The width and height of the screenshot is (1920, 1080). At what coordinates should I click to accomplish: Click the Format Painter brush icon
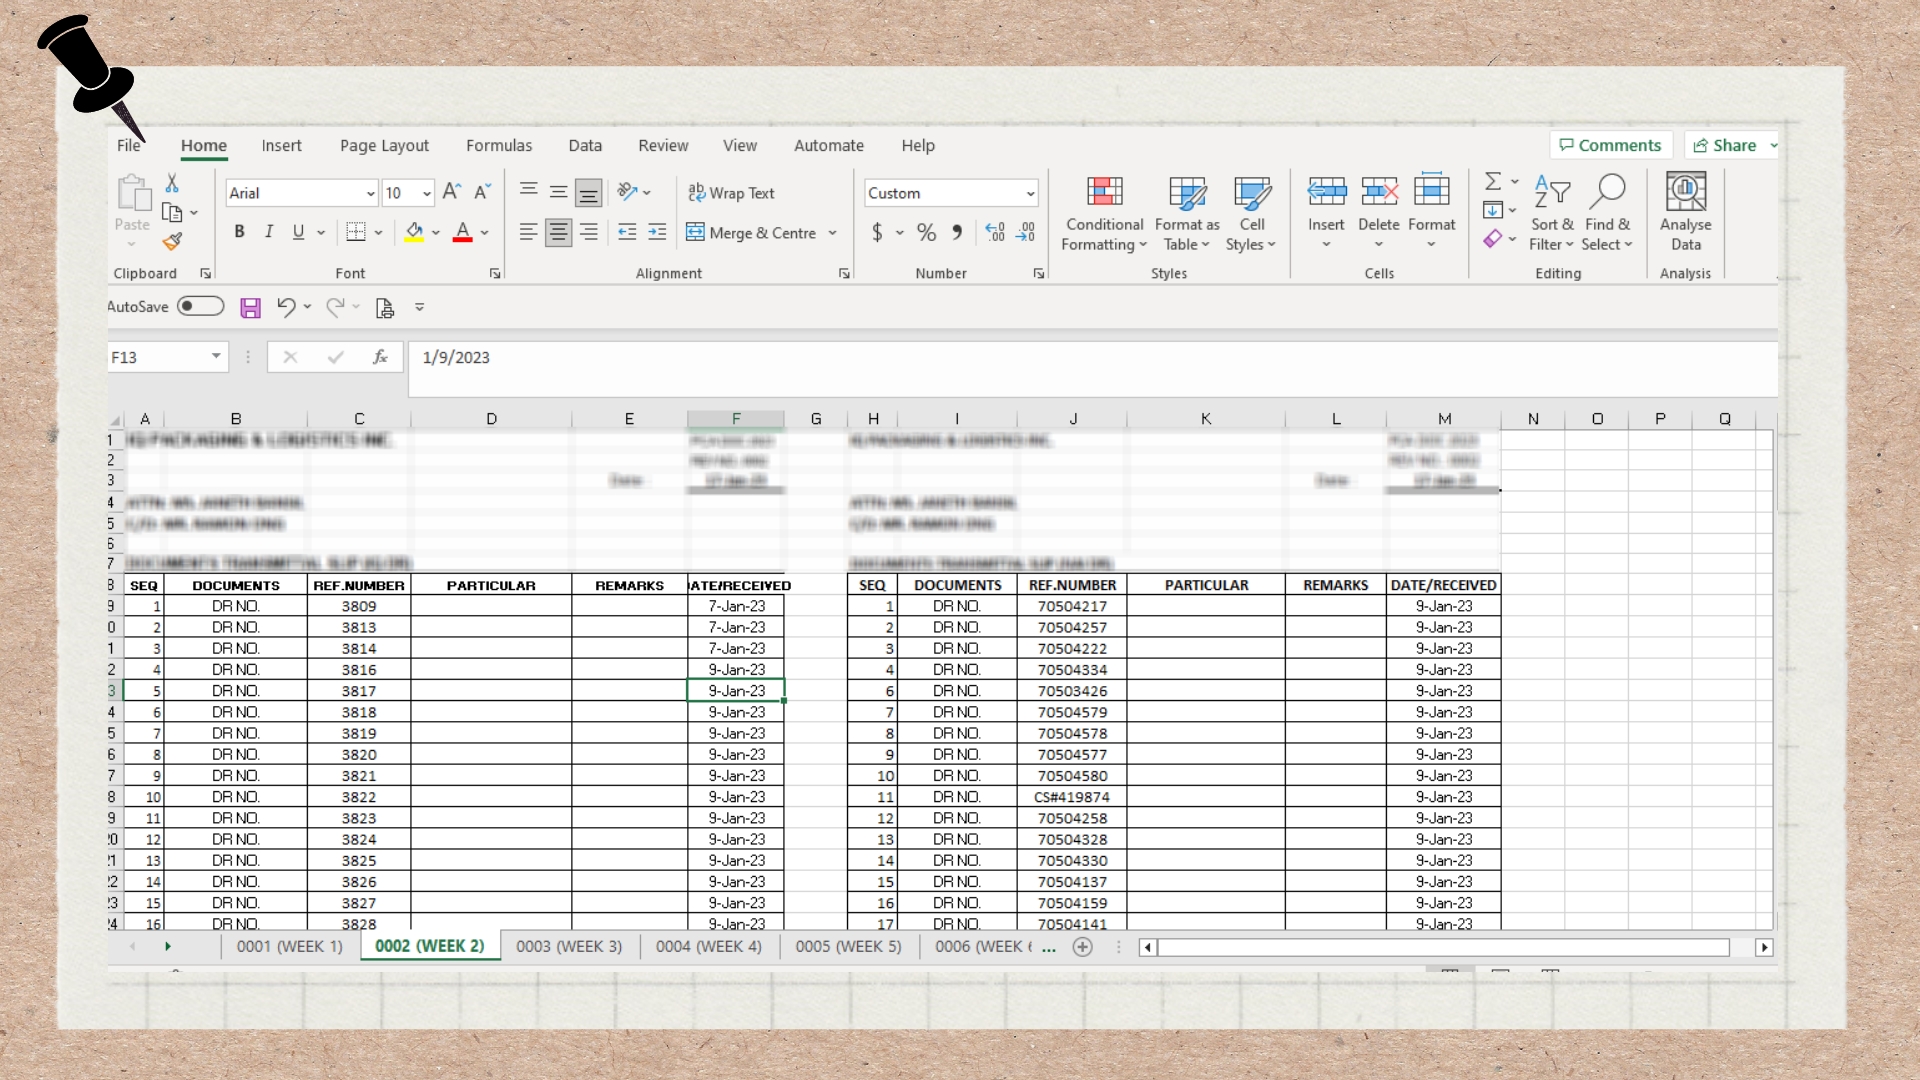click(x=172, y=241)
